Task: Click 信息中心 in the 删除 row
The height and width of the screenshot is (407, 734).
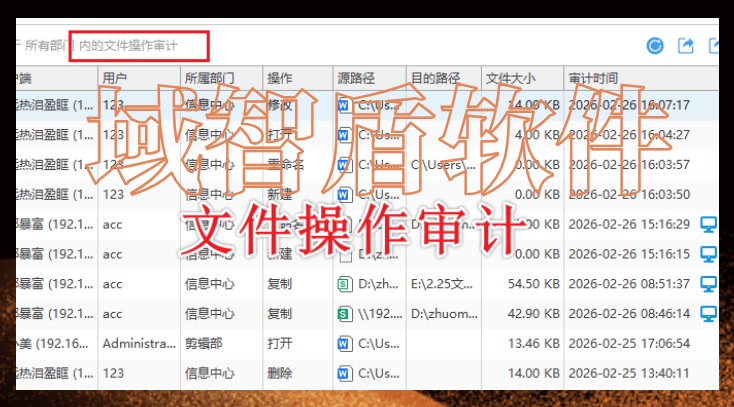Action: click(210, 373)
